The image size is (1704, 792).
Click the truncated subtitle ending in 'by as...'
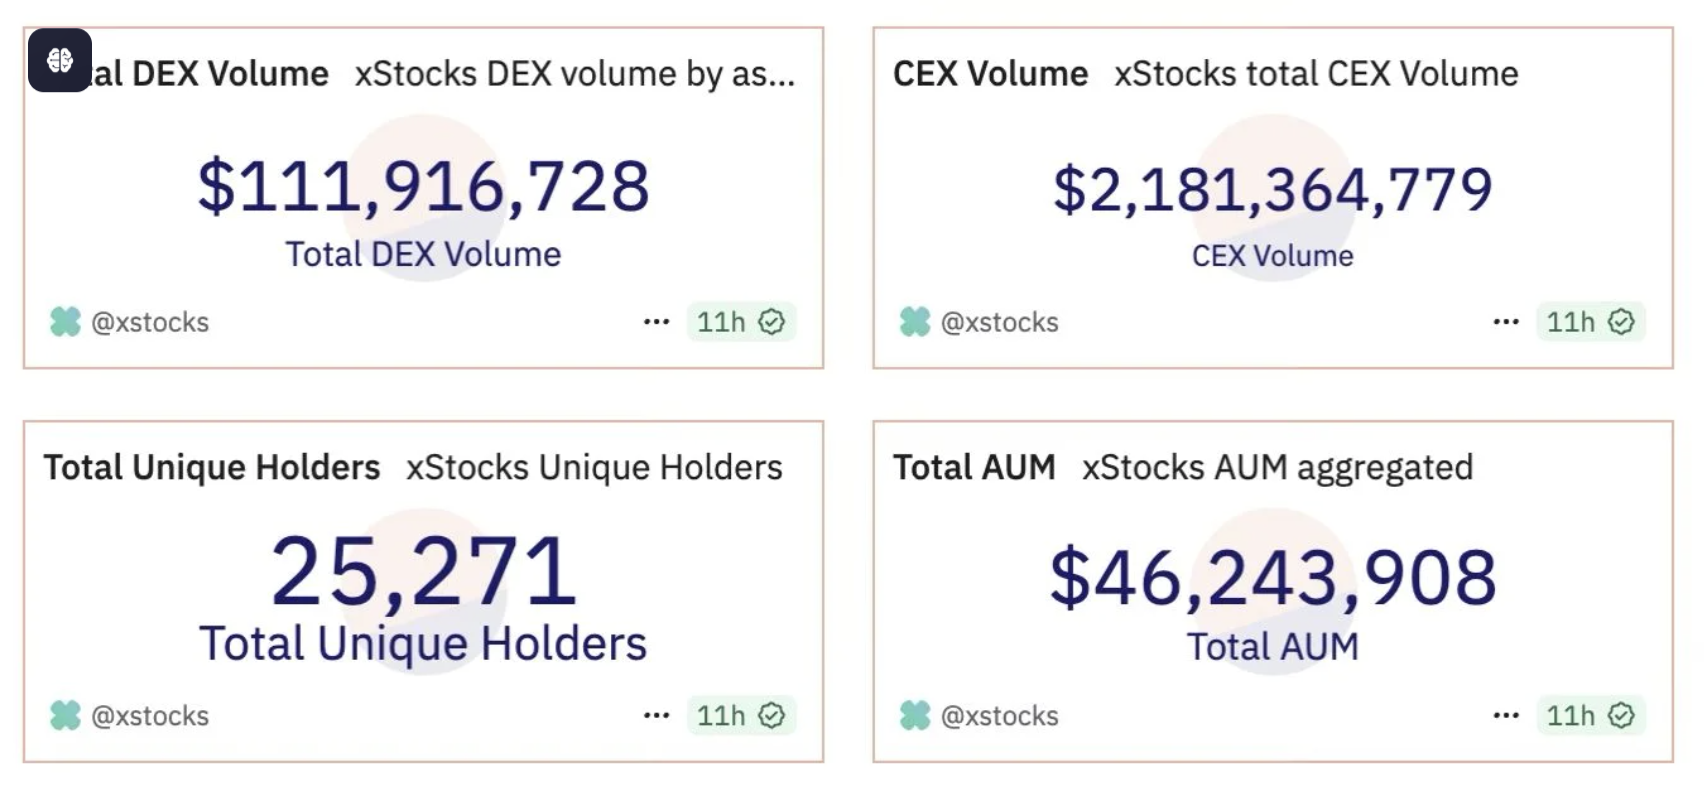coord(574,73)
